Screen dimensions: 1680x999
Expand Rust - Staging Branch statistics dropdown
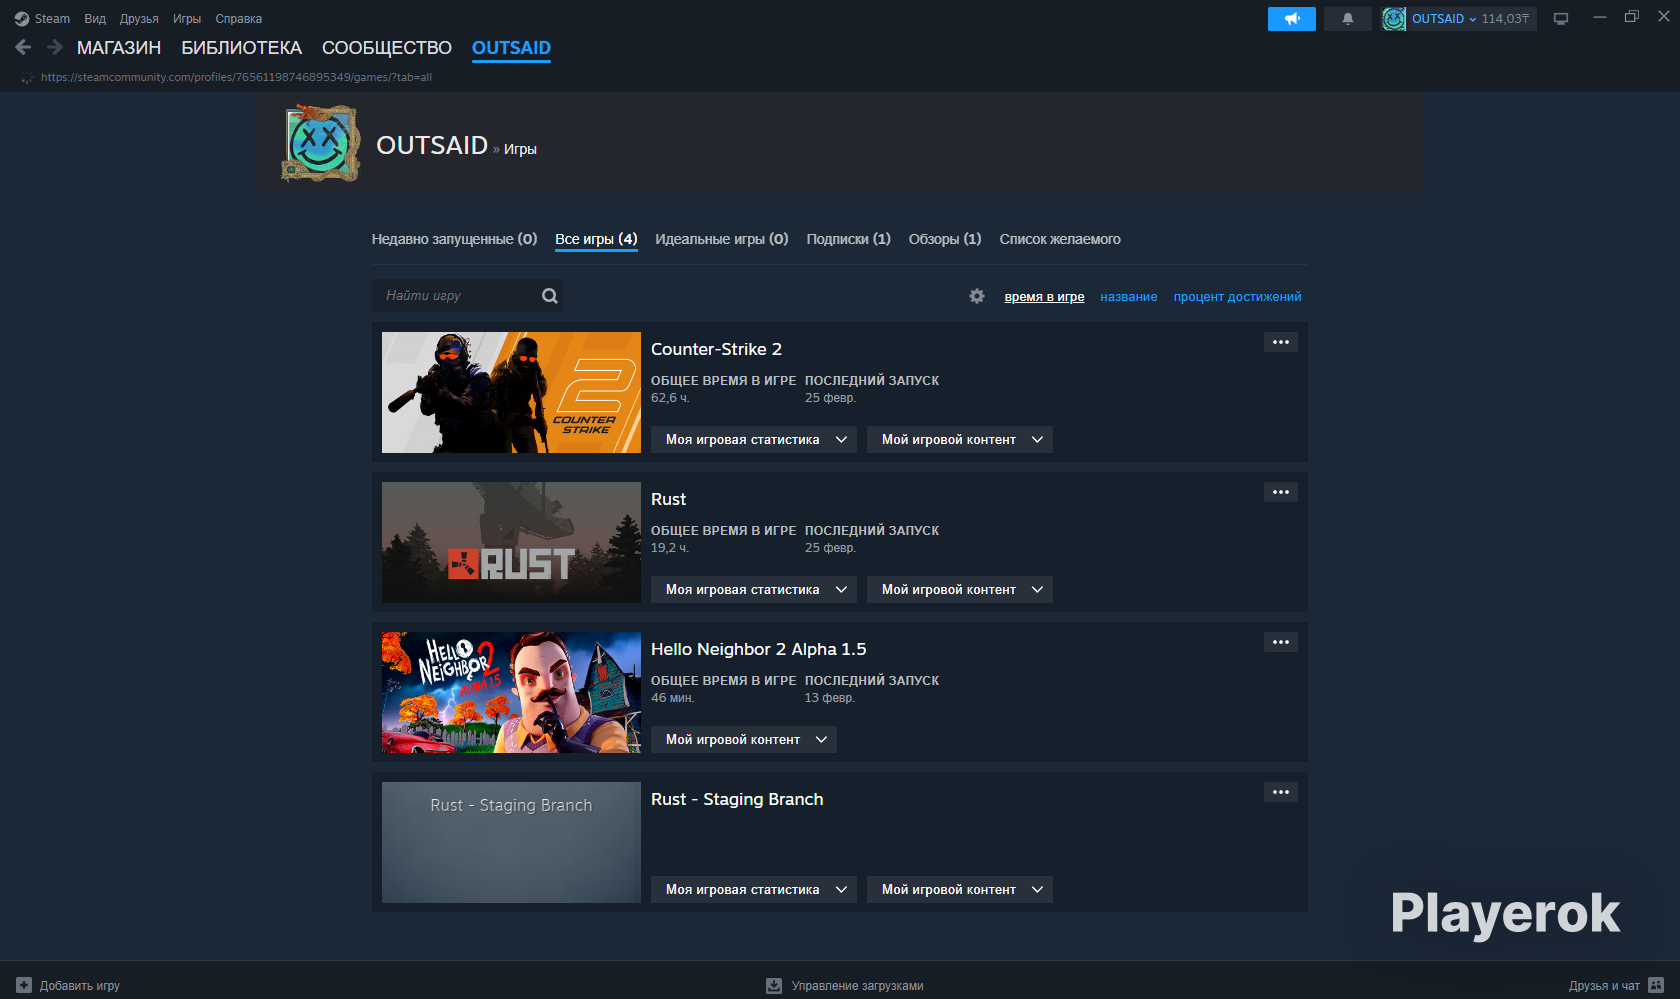coord(754,890)
